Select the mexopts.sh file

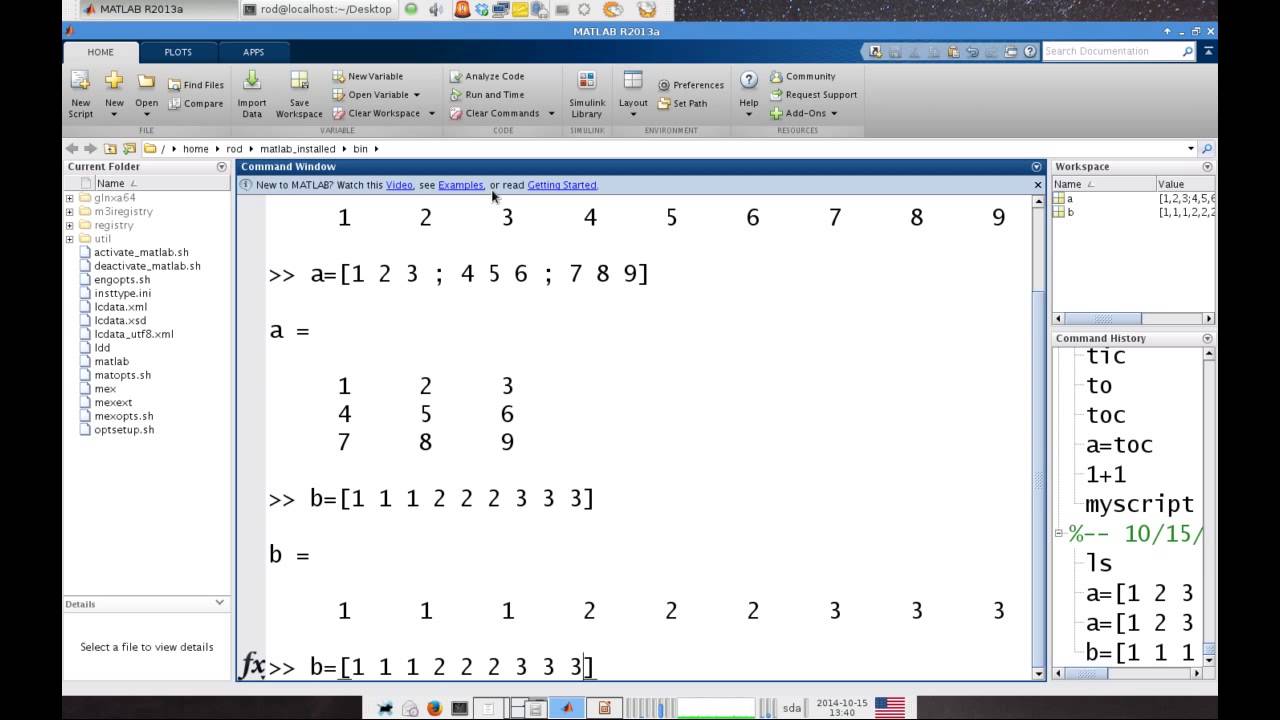click(124, 416)
